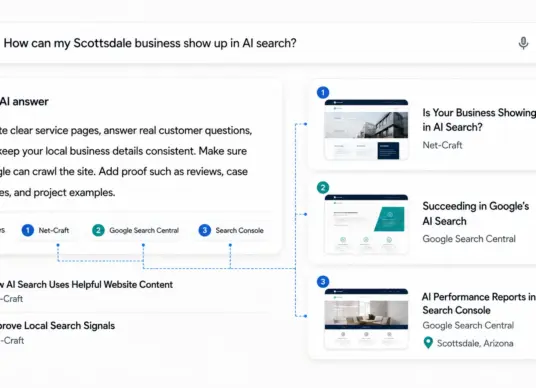Click the teal number 2 badge beside Google Search Central chip
The height and width of the screenshot is (388, 536).
tap(98, 230)
